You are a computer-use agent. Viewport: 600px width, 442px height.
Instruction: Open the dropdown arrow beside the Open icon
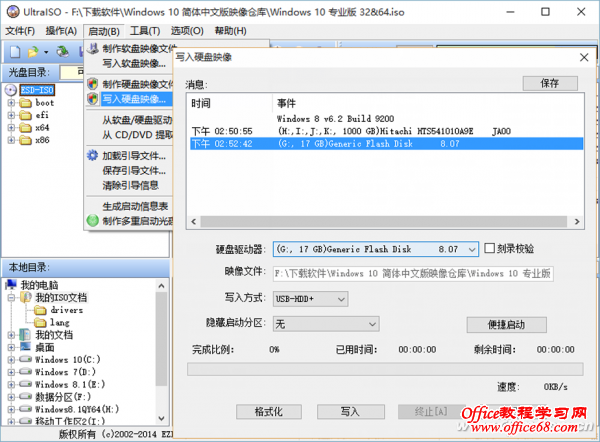pyautogui.click(x=46, y=52)
